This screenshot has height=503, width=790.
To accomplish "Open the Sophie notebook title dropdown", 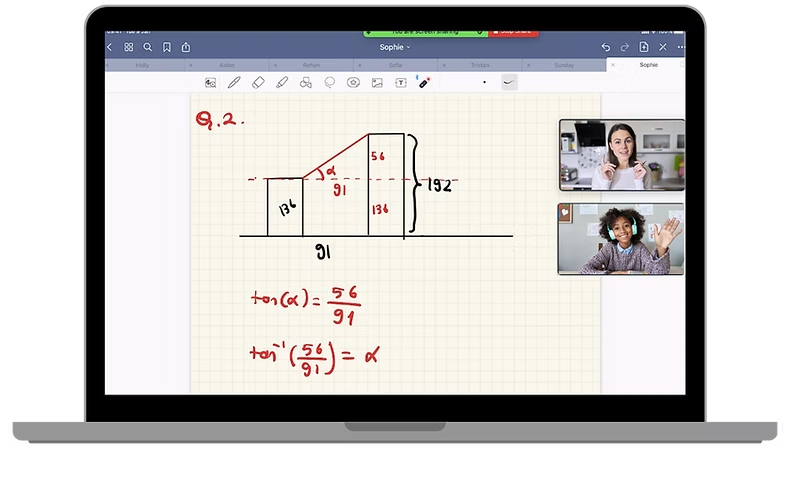I will tap(394, 47).
